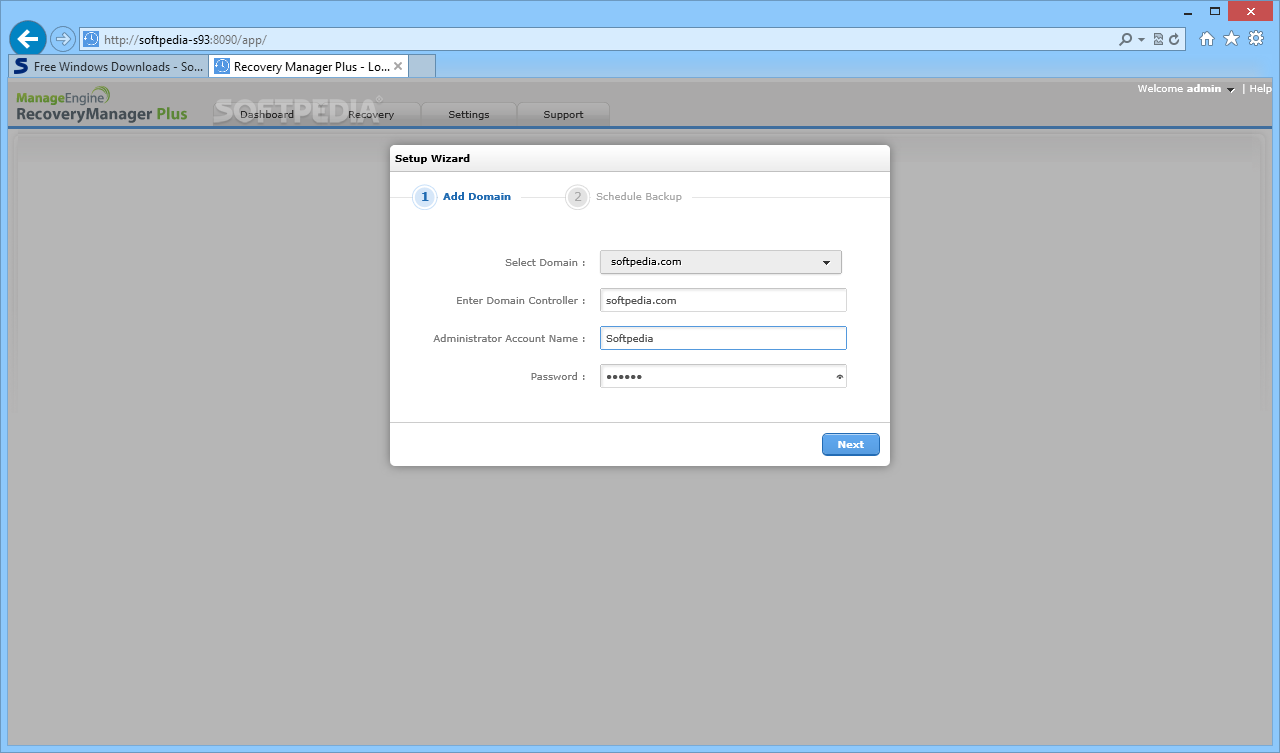Click step 2 Schedule Backup circle
This screenshot has height=753, width=1280.
click(x=577, y=197)
